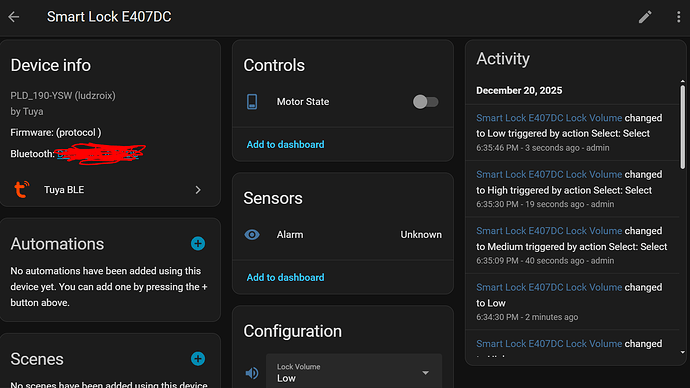
Task: Toggle the Motor State switch
Action: tap(425, 102)
